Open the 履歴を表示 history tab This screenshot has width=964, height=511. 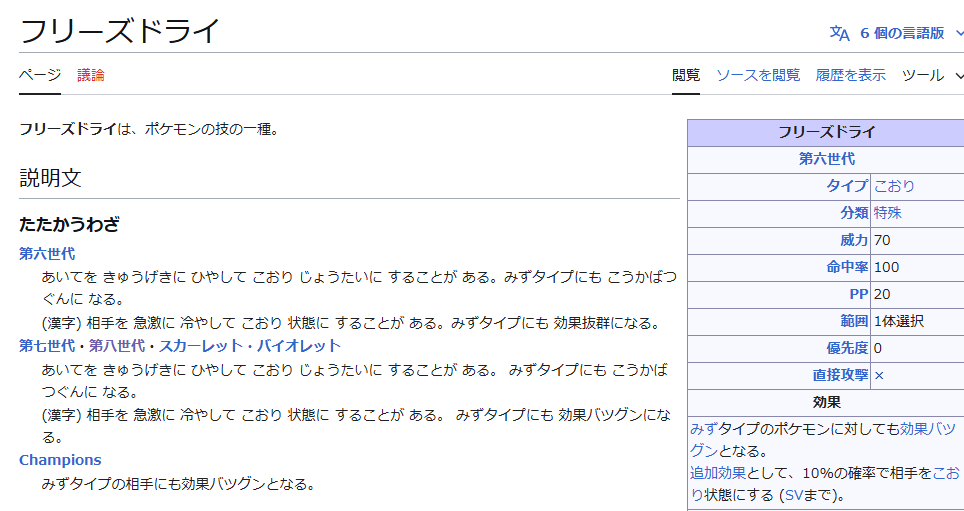coord(851,75)
